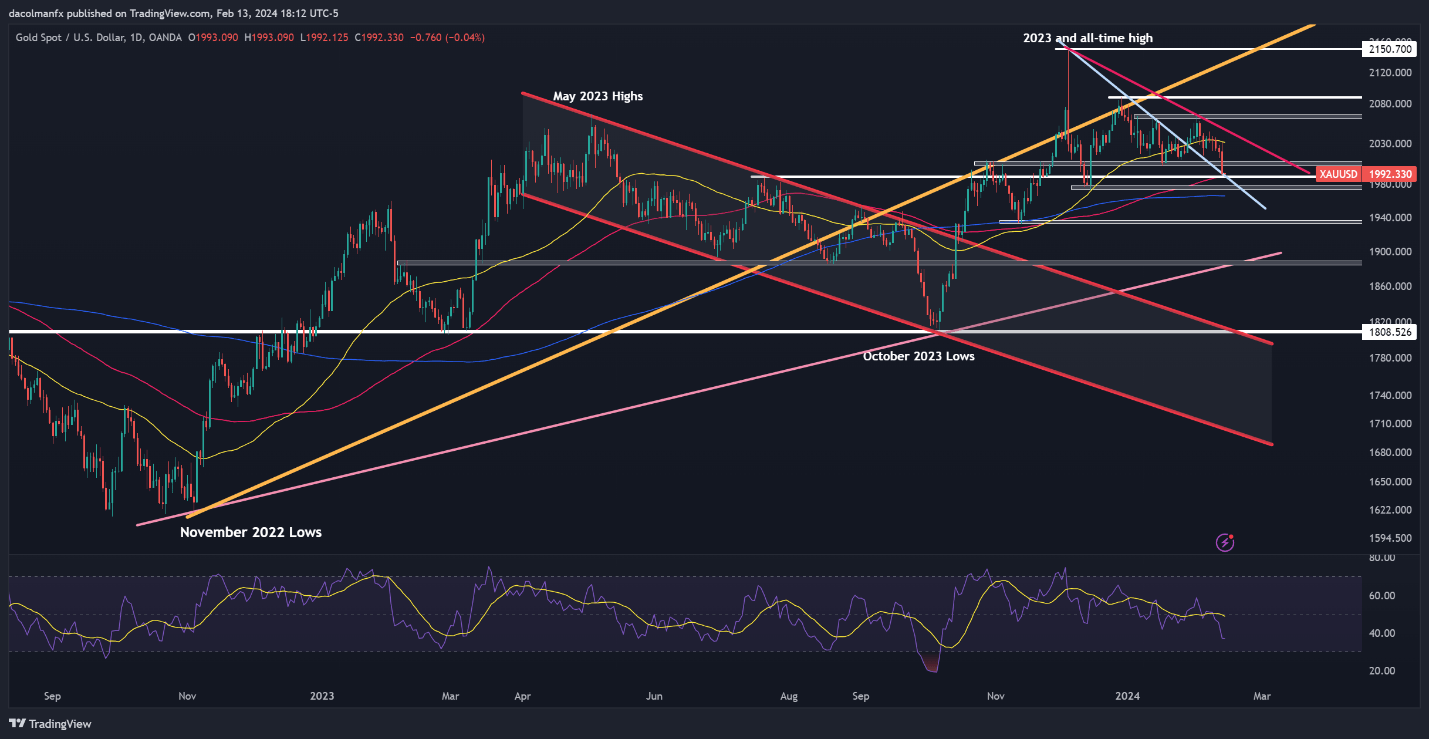1429x739 pixels.
Task: Click the 1940.000 price axis label
Action: [1389, 218]
